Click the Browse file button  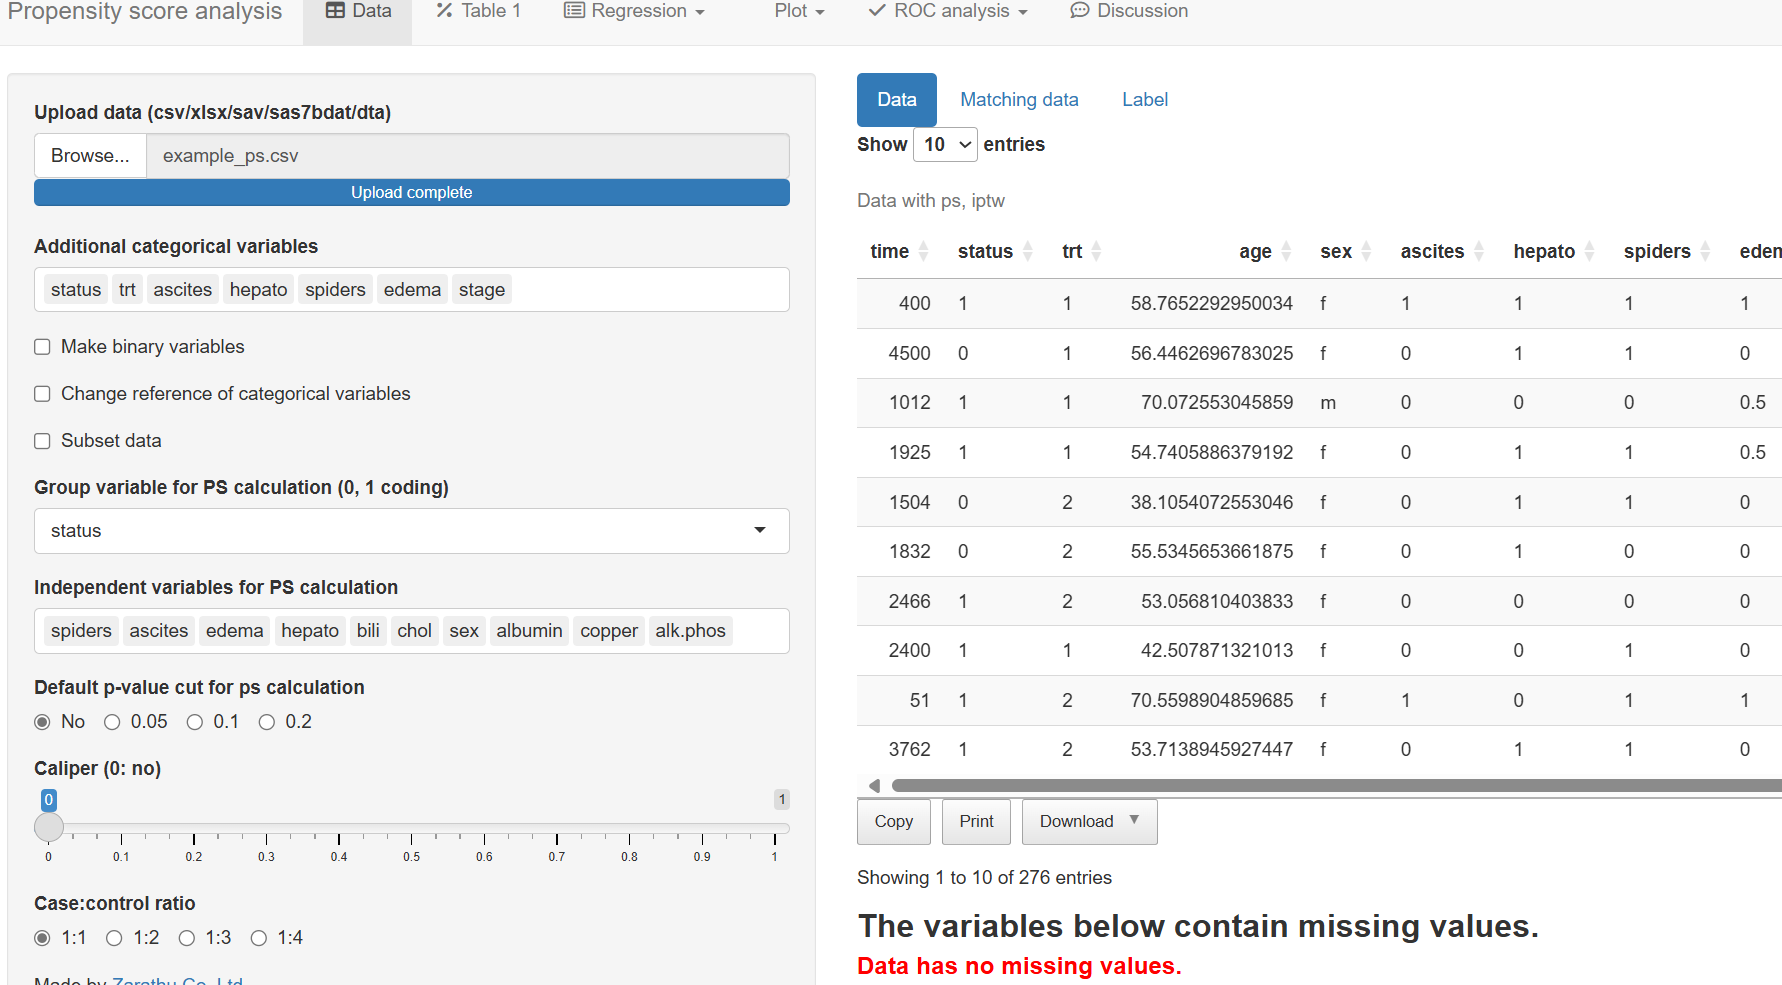pos(90,156)
